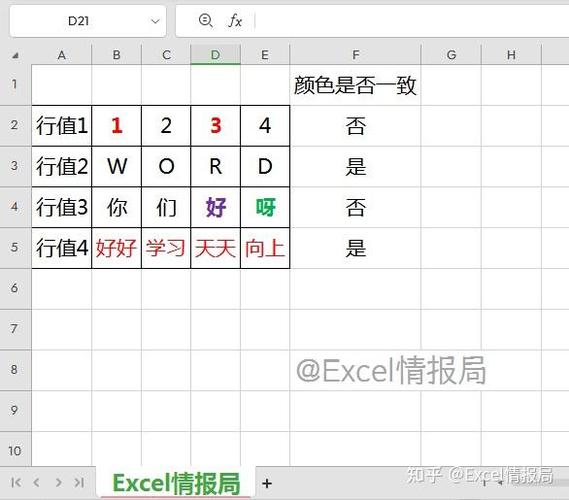The height and width of the screenshot is (500, 569).
Task: Select the cell with value 4
Action: coord(265,126)
